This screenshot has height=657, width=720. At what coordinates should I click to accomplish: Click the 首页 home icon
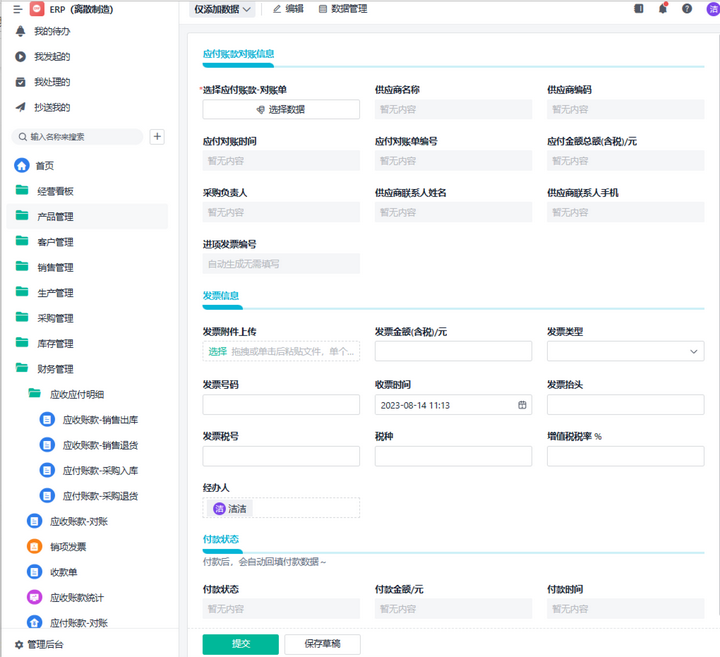(22, 166)
